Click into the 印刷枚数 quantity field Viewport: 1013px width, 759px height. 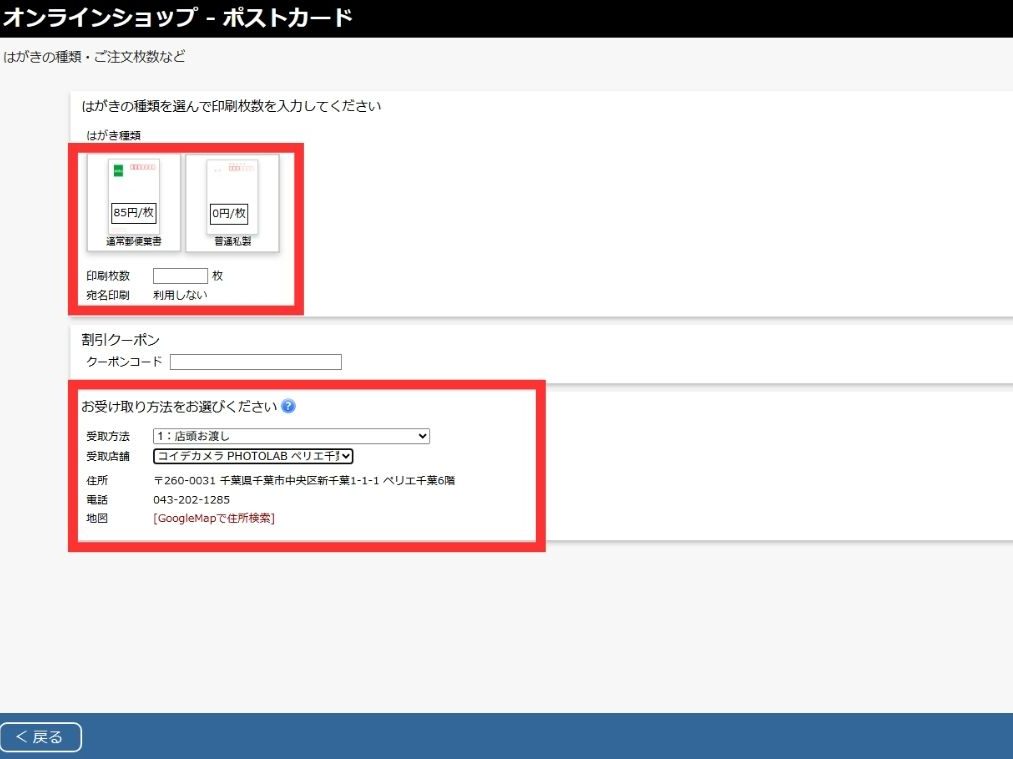pyautogui.click(x=180, y=276)
